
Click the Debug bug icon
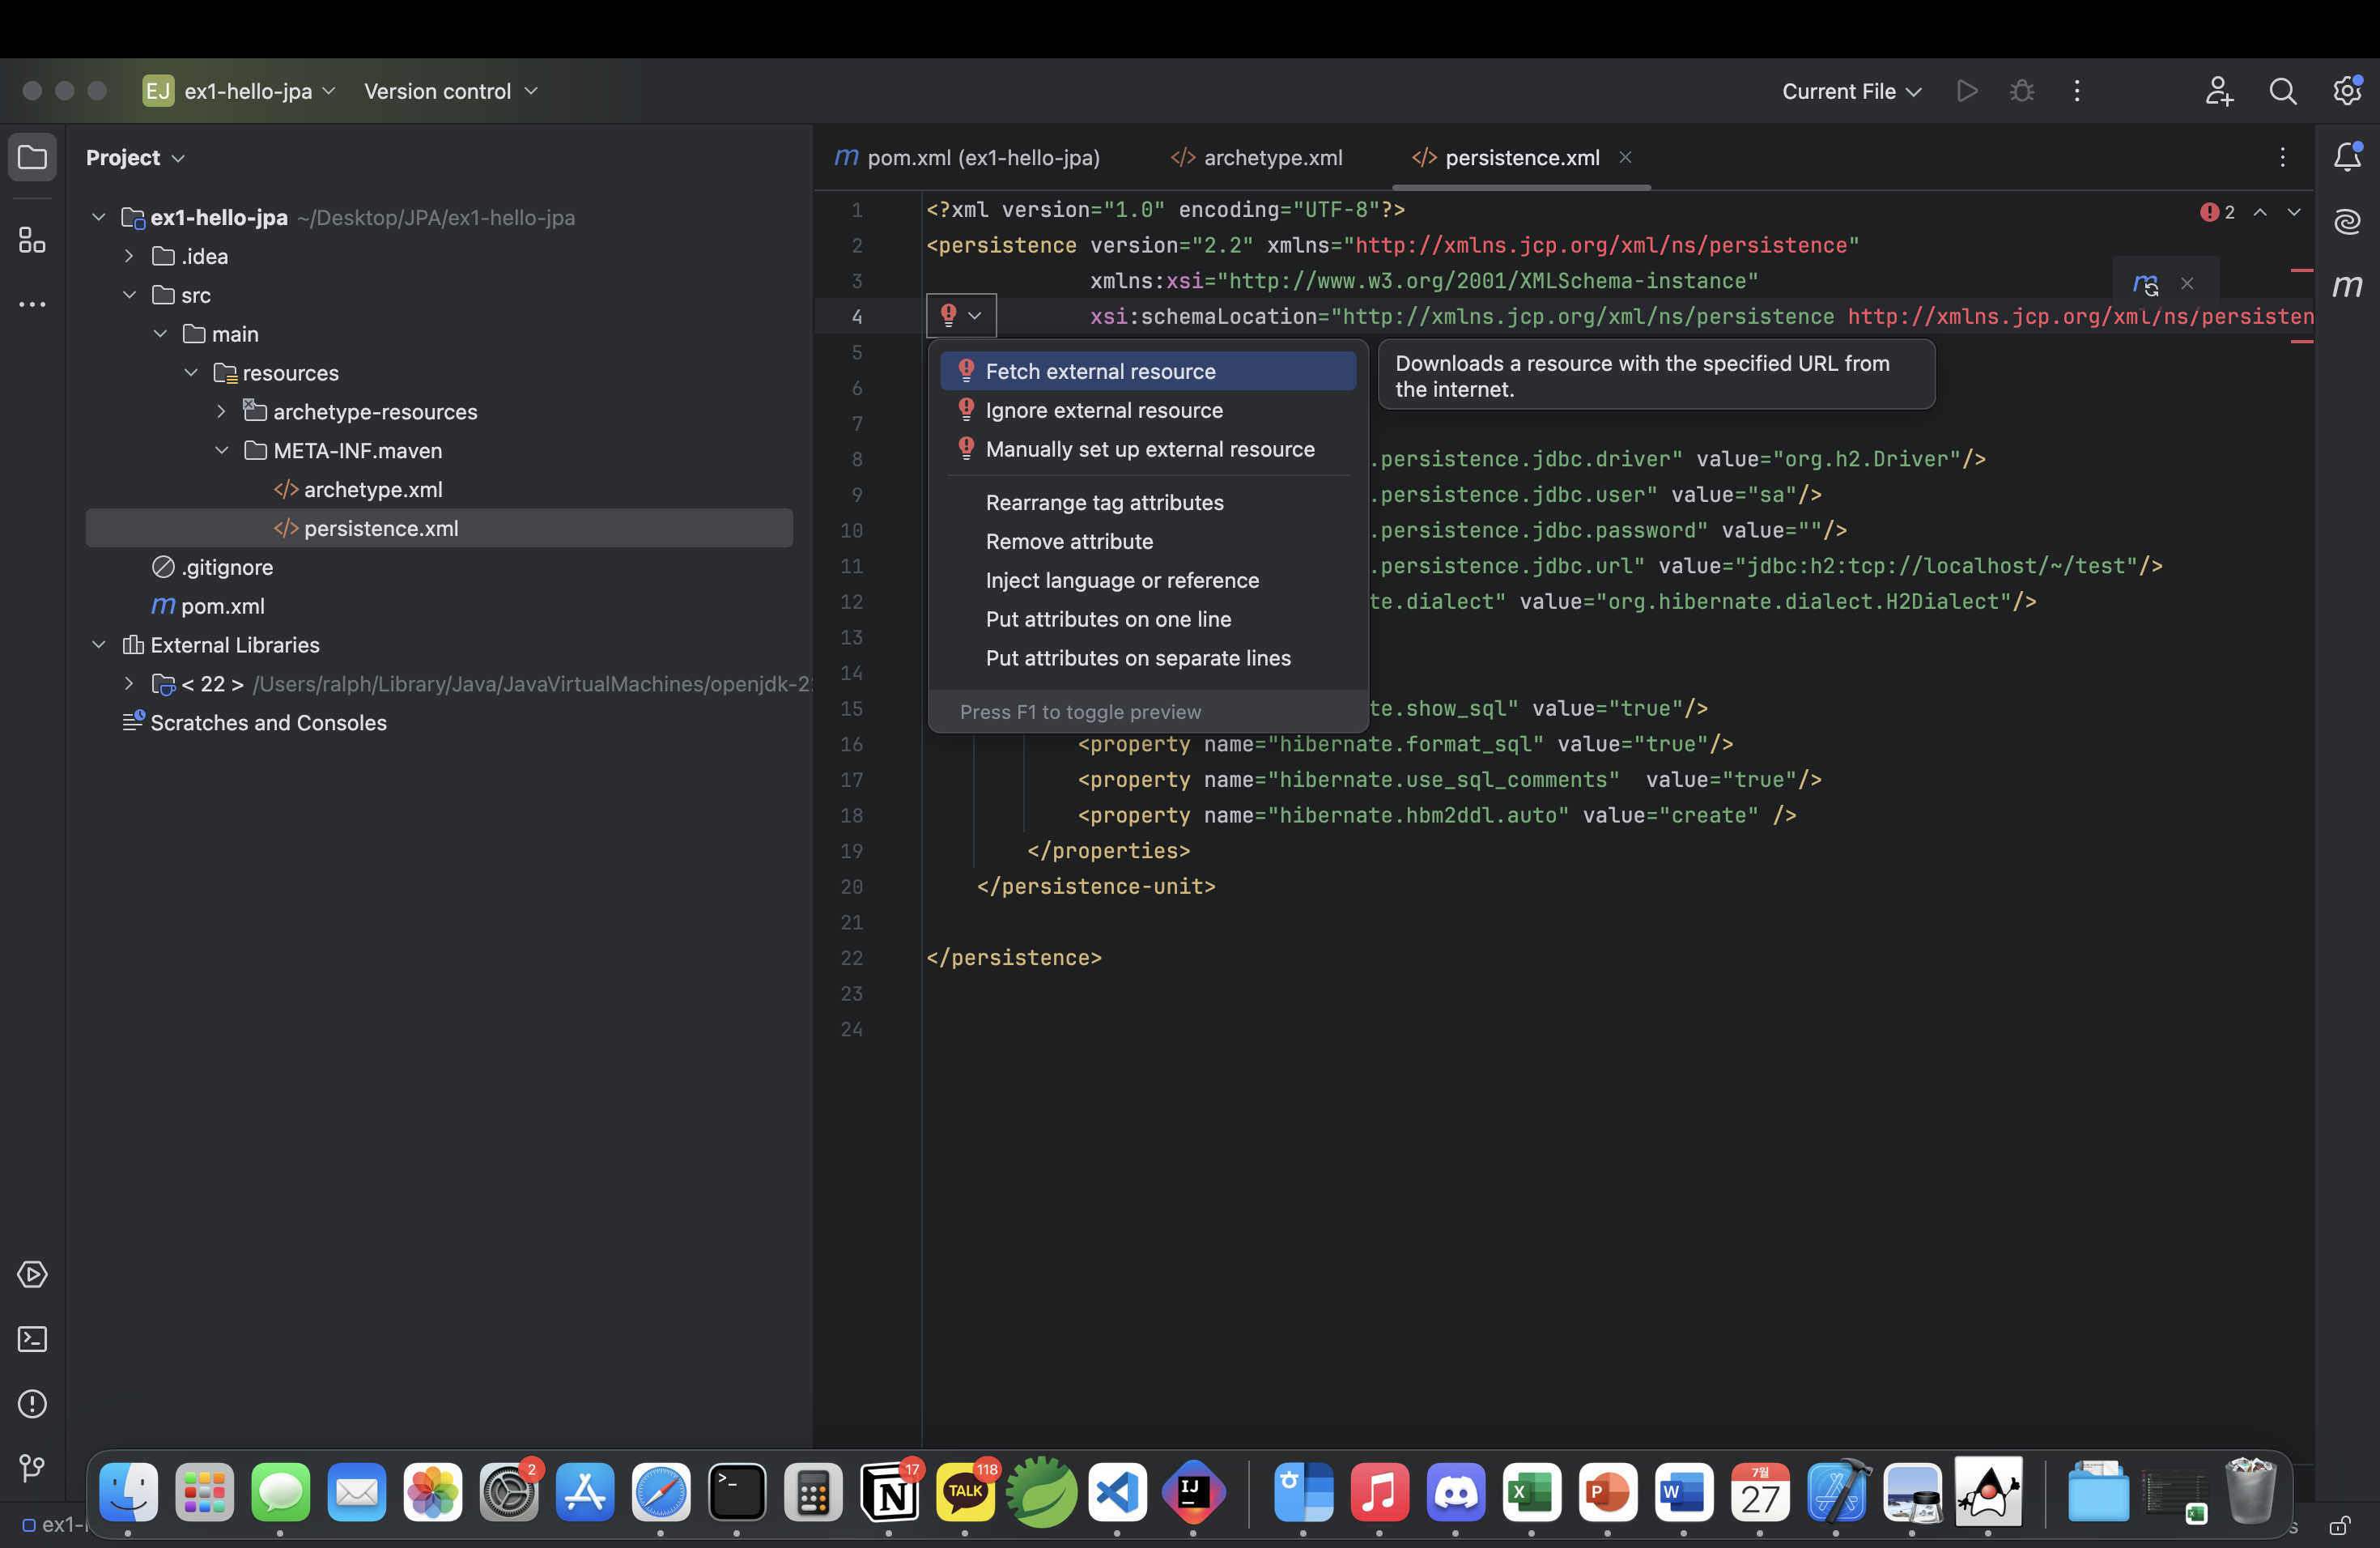(x=2022, y=91)
